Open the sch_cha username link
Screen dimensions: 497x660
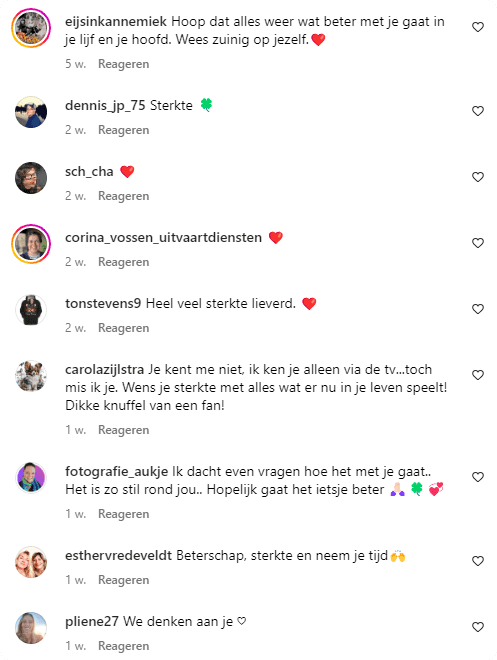89,172
